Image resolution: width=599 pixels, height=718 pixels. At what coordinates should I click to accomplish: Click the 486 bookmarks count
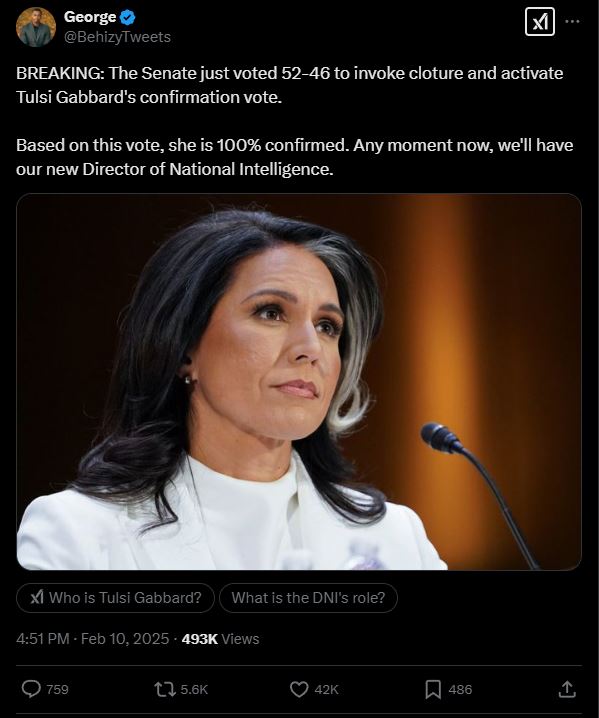click(x=460, y=689)
